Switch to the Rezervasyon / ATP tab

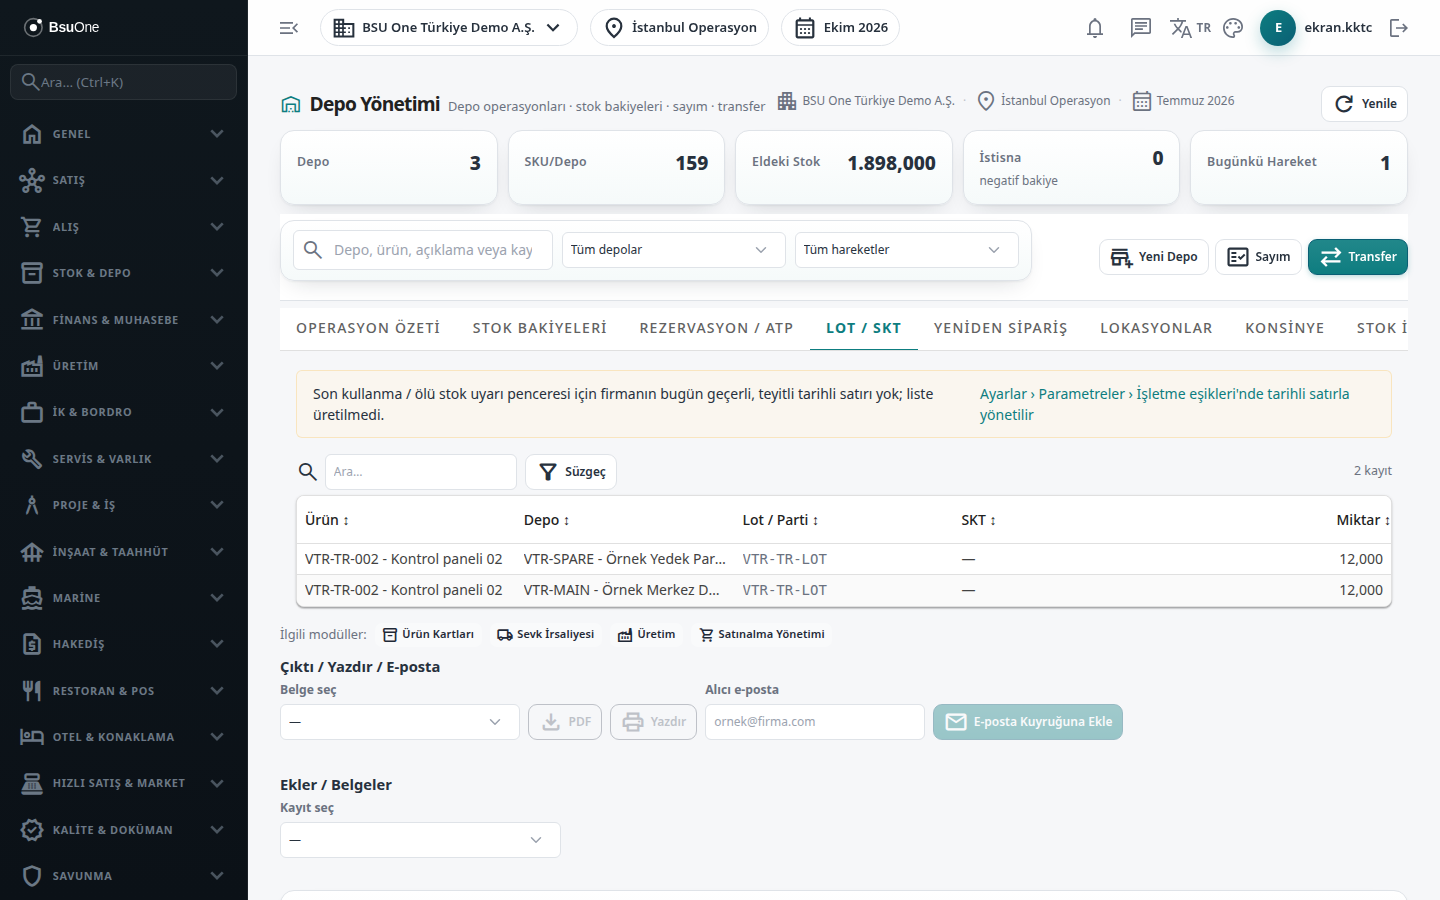tap(717, 328)
